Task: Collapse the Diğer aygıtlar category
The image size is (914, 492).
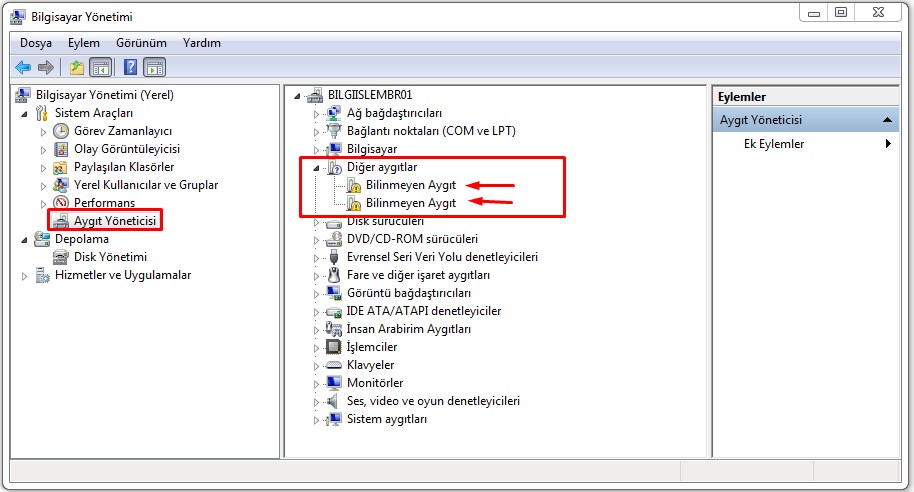Action: click(317, 168)
